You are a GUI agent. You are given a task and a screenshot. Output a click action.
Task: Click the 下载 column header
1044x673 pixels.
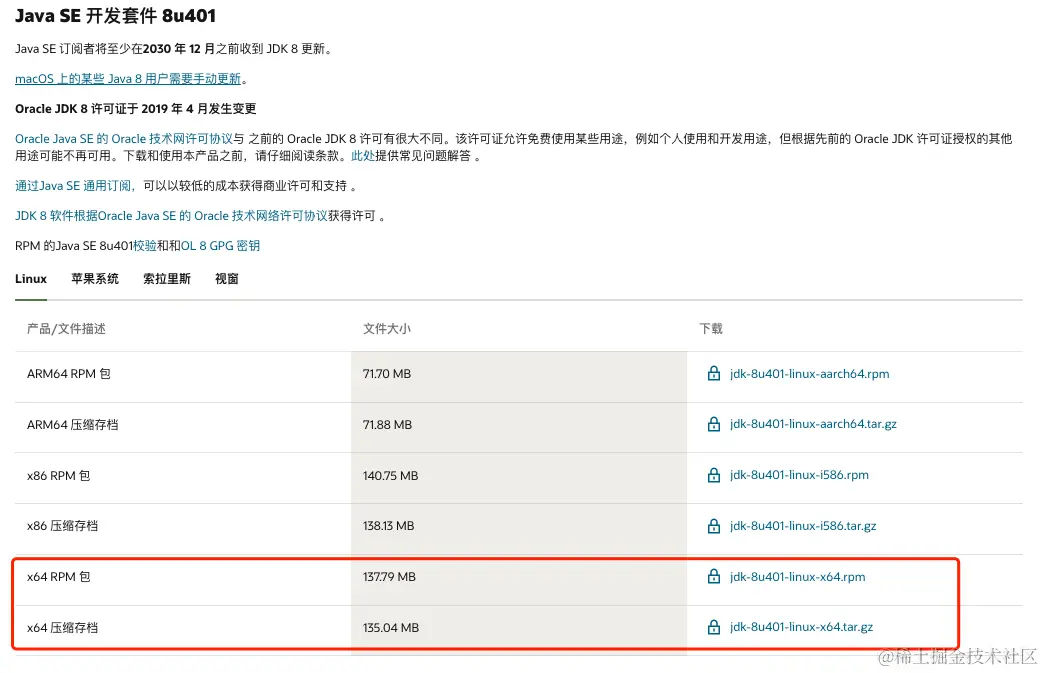click(x=711, y=329)
